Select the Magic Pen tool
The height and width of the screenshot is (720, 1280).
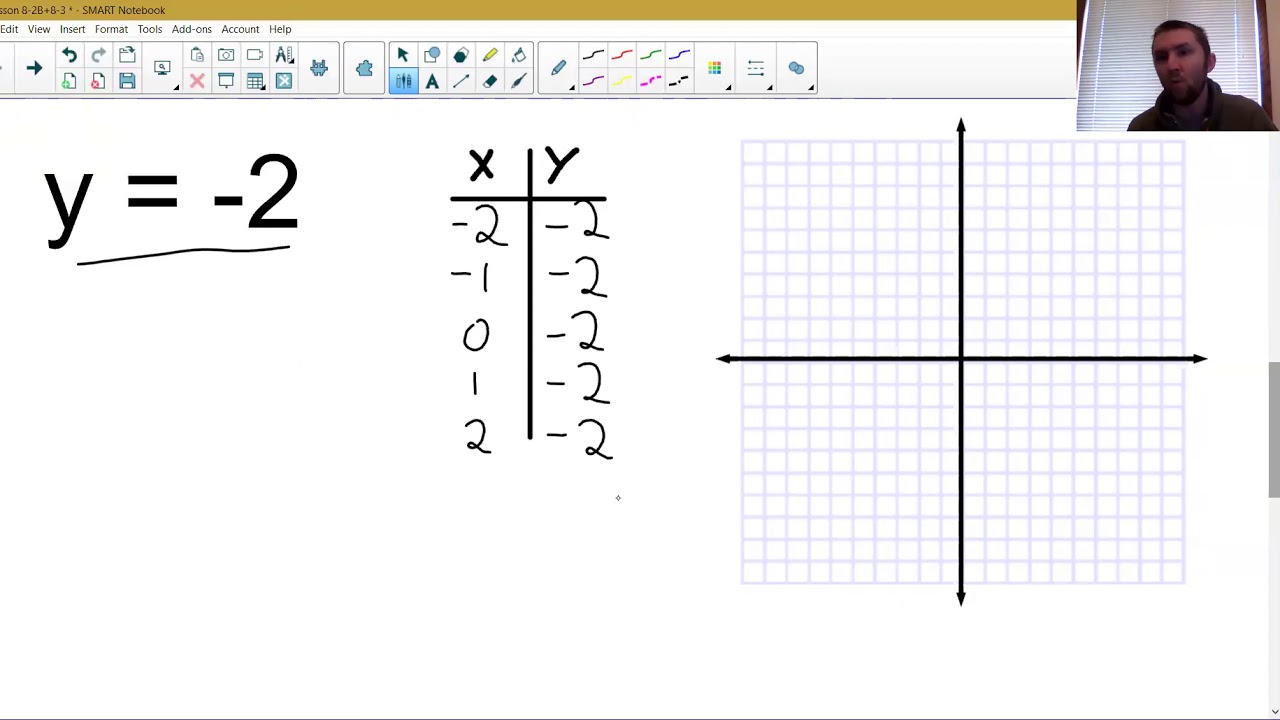(519, 82)
